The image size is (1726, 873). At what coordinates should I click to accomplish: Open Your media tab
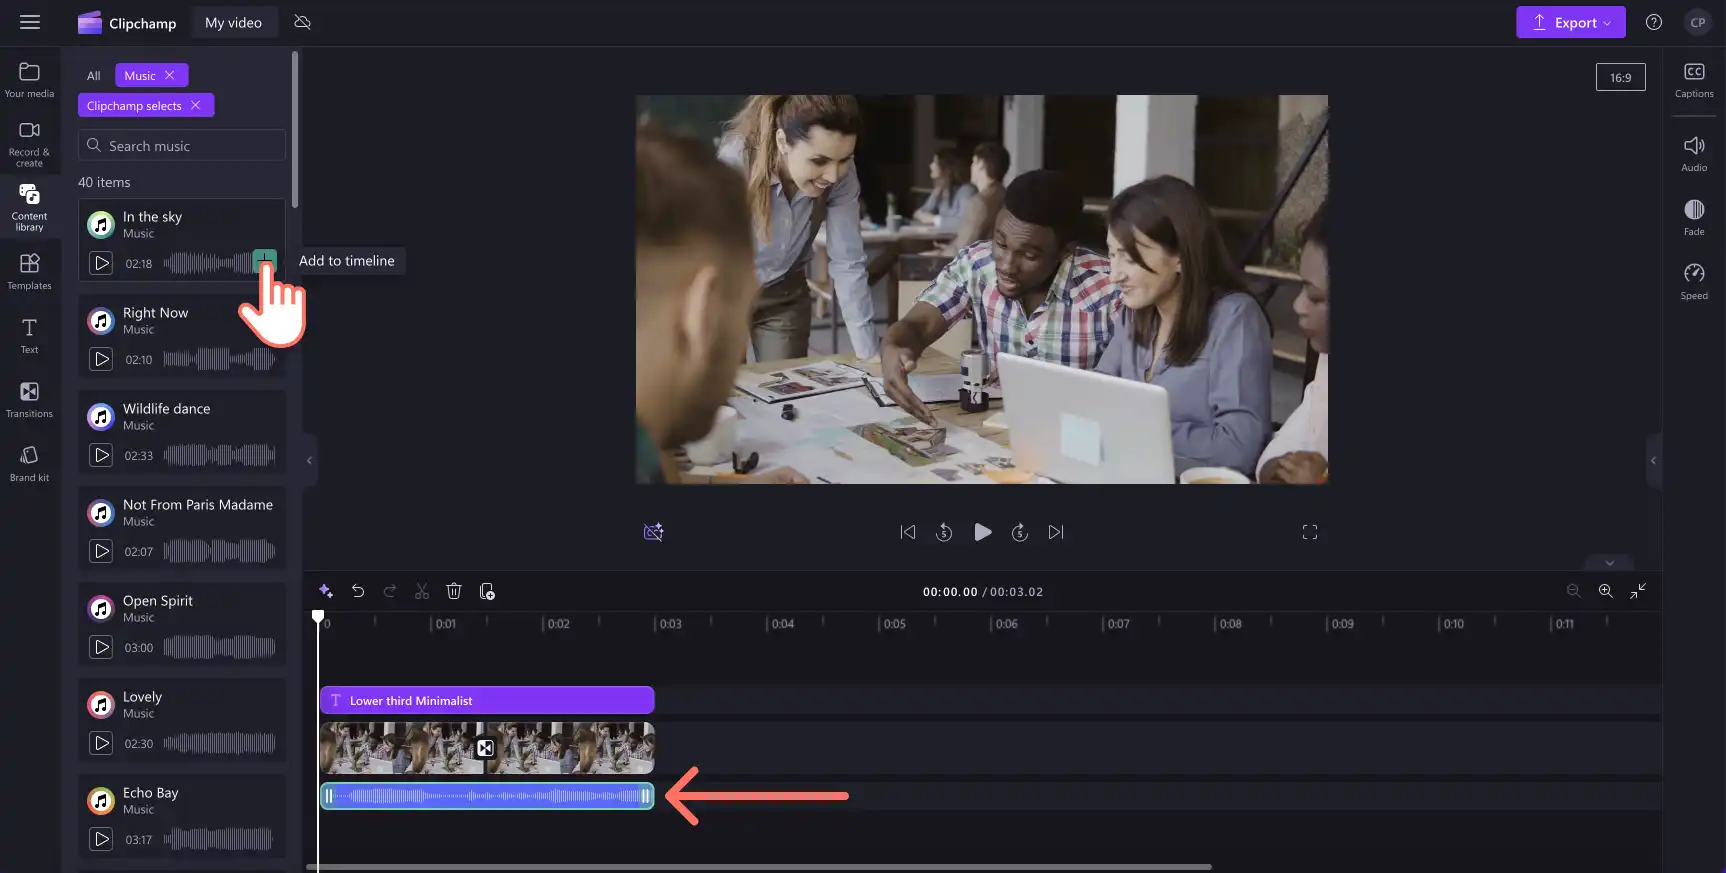[x=29, y=80]
